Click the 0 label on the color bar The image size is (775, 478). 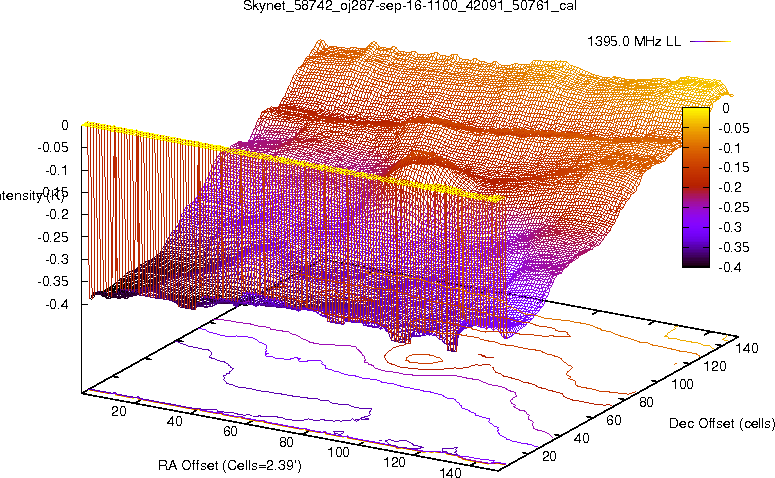pos(726,108)
